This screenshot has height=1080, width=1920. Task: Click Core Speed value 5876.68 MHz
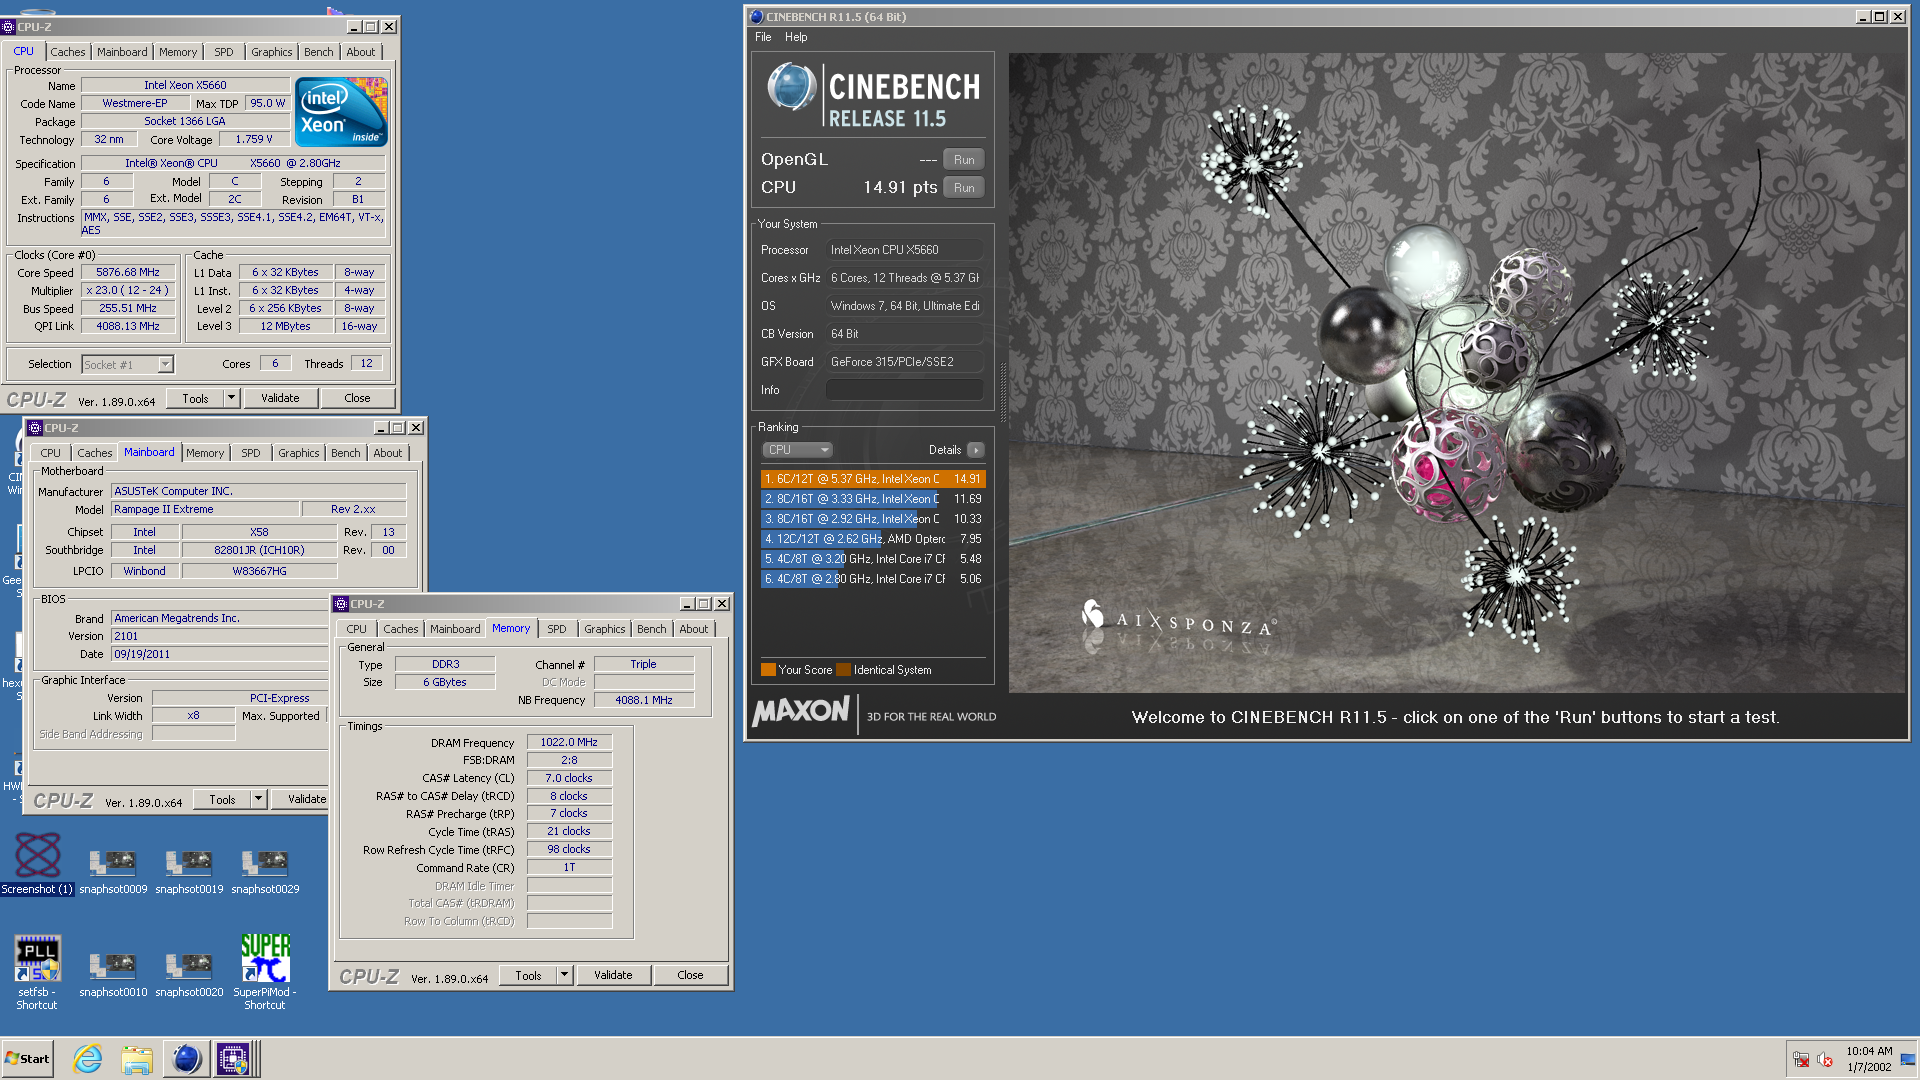pyautogui.click(x=128, y=272)
